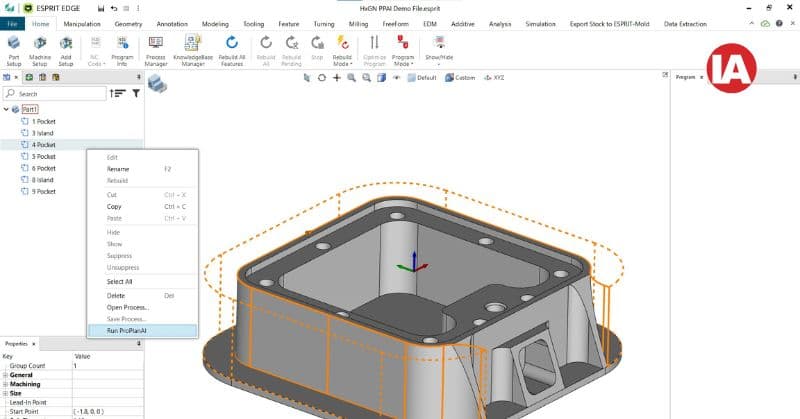Undo using the title bar arrow
The image size is (800, 419).
pyautogui.click(x=113, y=9)
